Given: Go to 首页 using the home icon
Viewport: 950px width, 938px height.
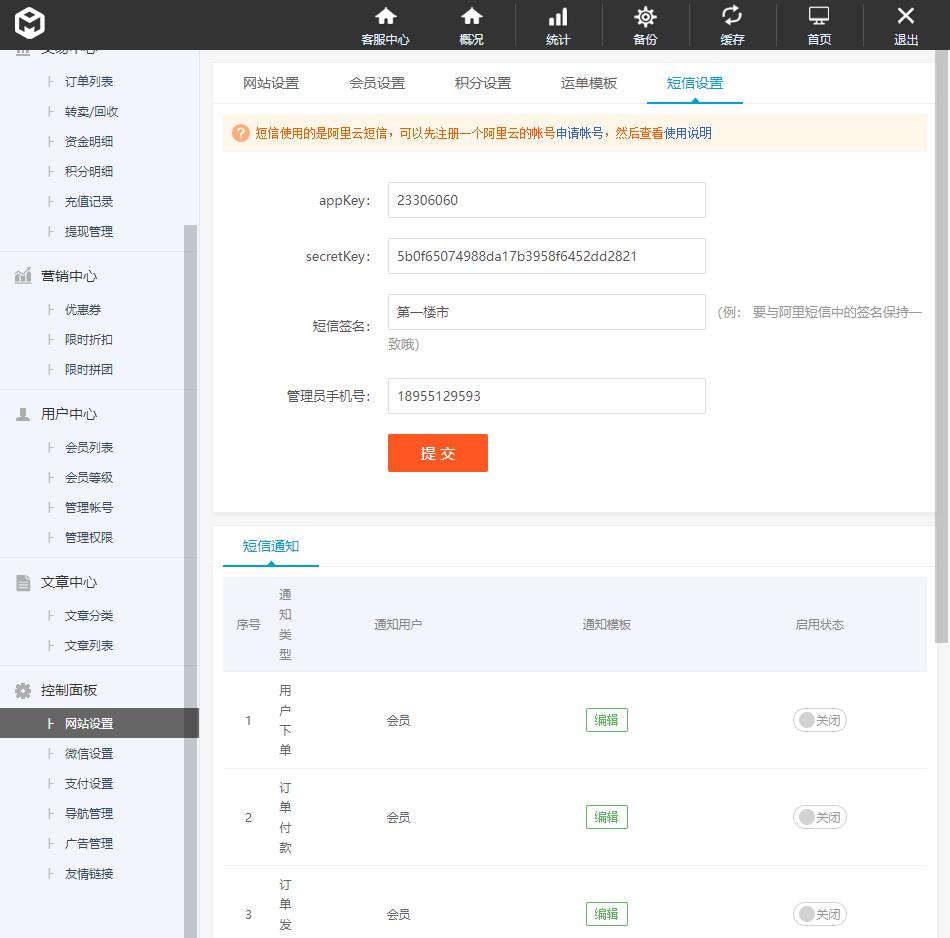Looking at the screenshot, I should click(x=818, y=25).
